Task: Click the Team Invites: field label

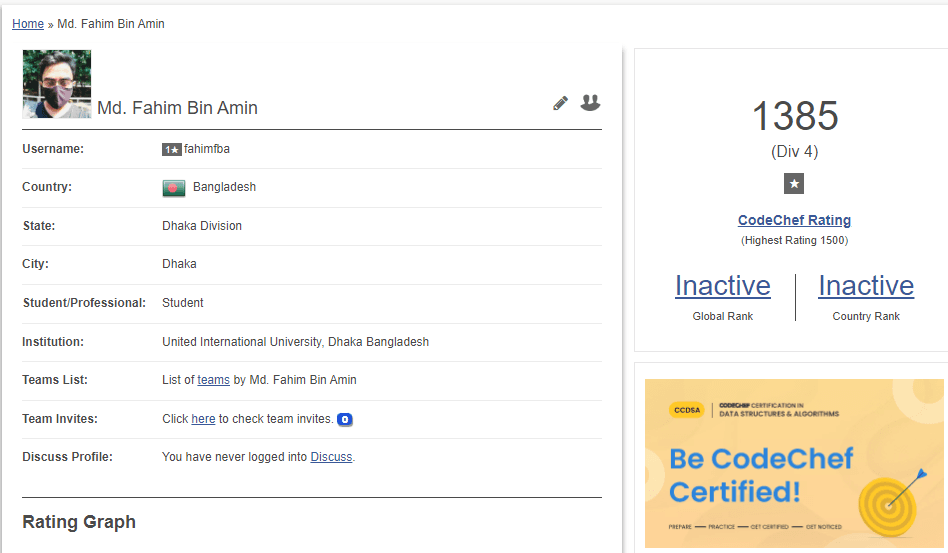Action: 60,419
